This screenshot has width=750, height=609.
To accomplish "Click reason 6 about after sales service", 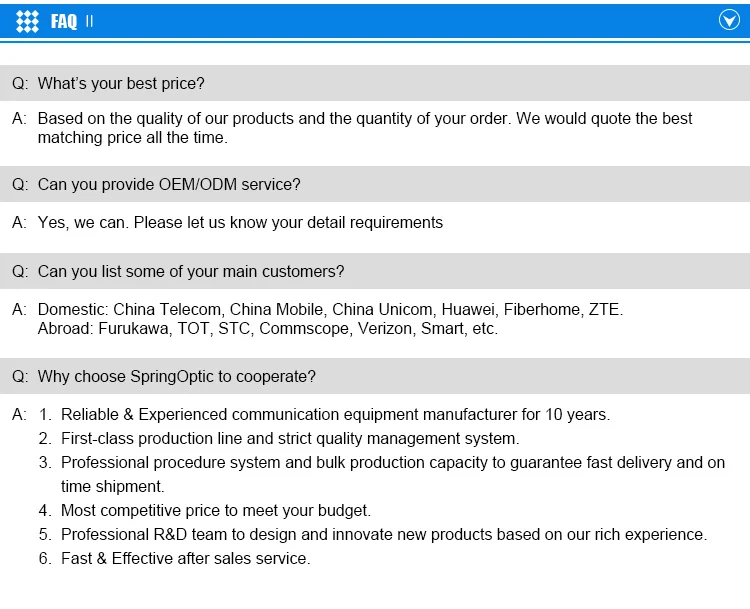I will pos(186,558).
